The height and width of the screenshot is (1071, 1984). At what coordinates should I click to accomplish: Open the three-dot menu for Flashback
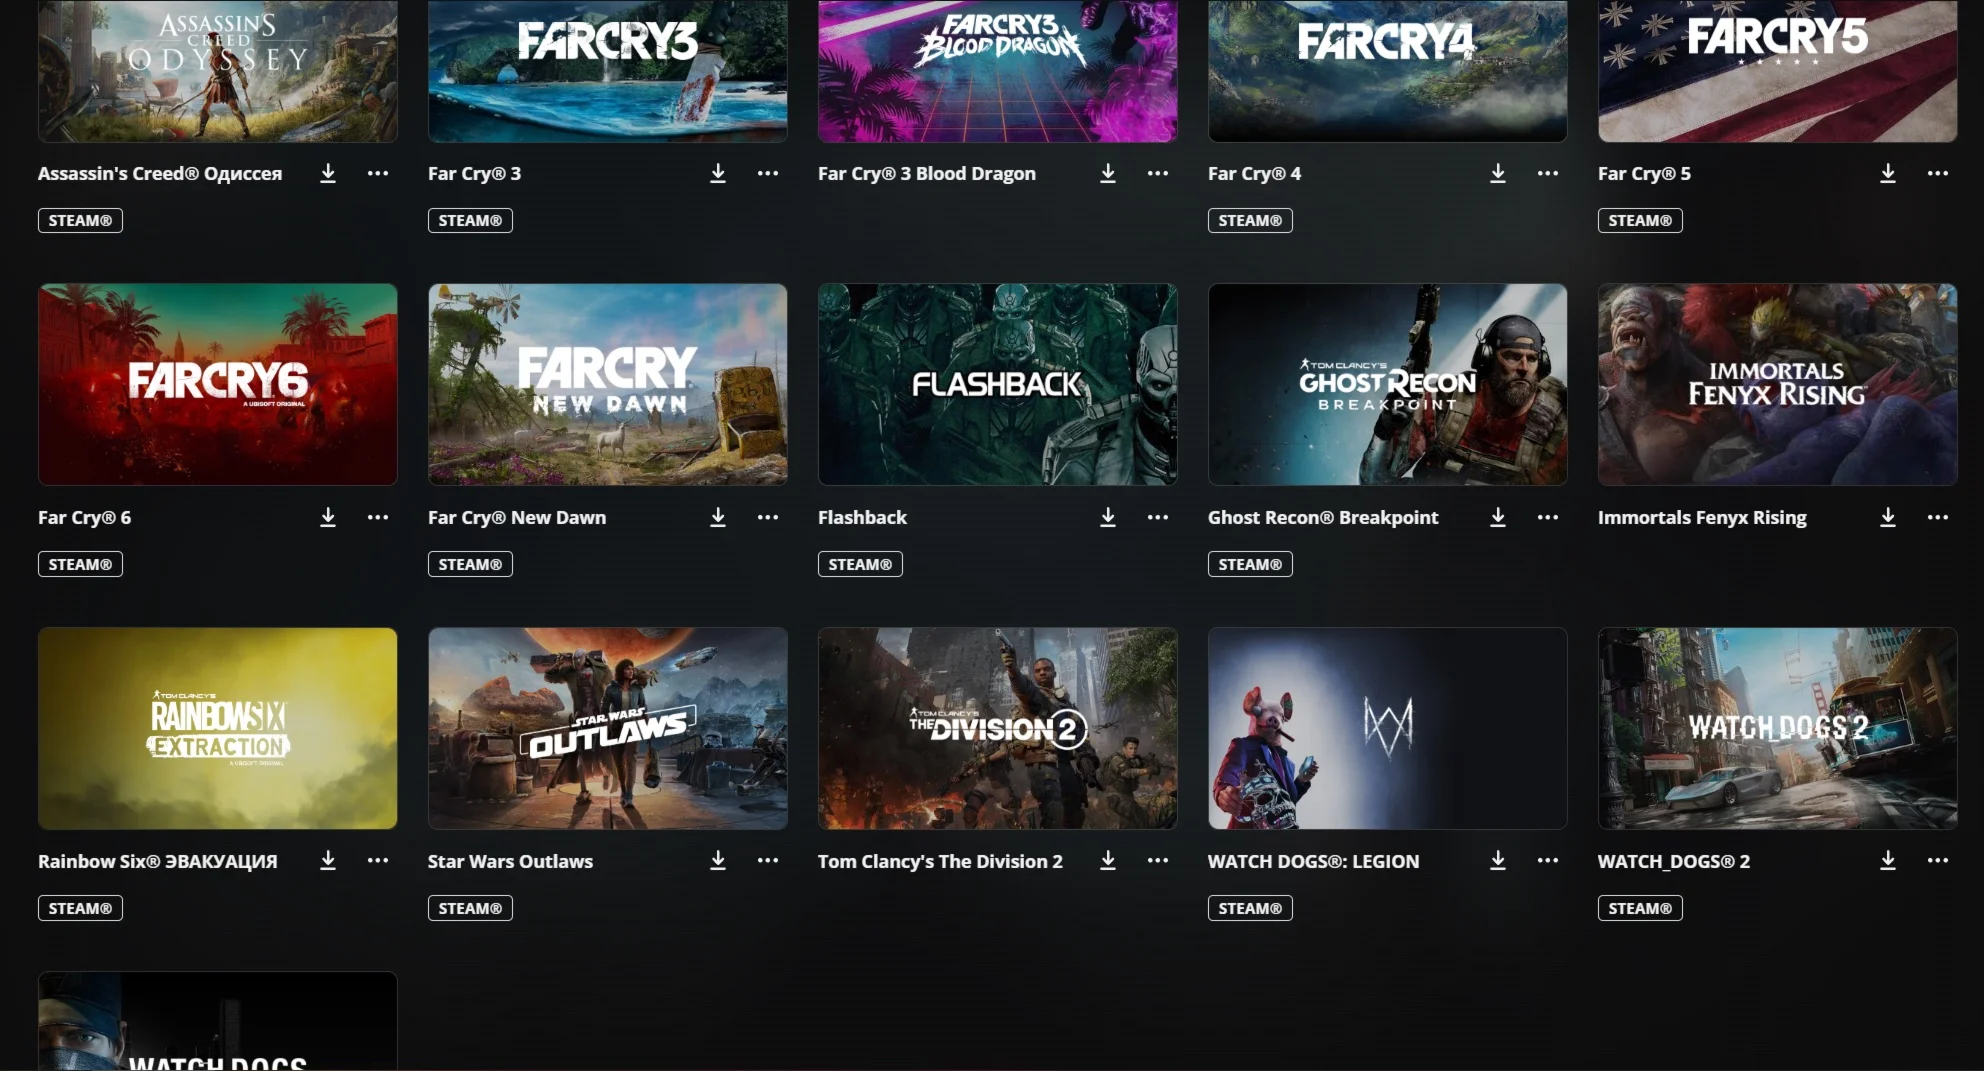click(x=1158, y=517)
